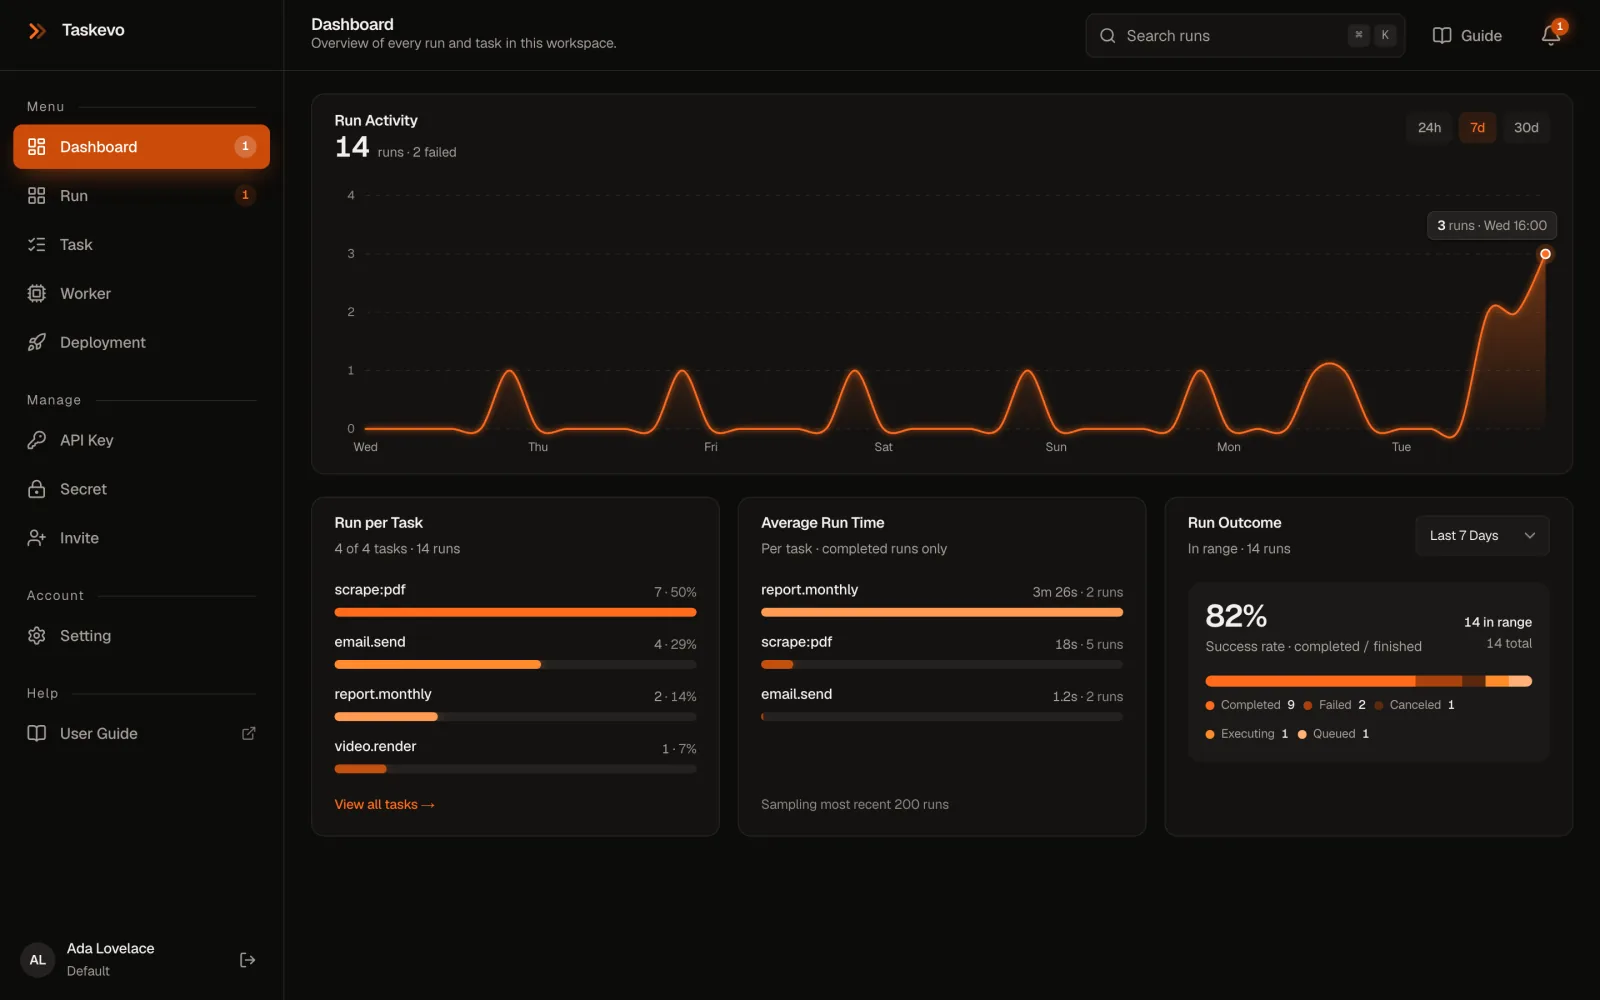Image resolution: width=1600 pixels, height=1000 pixels.
Task: Click the API Key key icon
Action: coord(37,440)
